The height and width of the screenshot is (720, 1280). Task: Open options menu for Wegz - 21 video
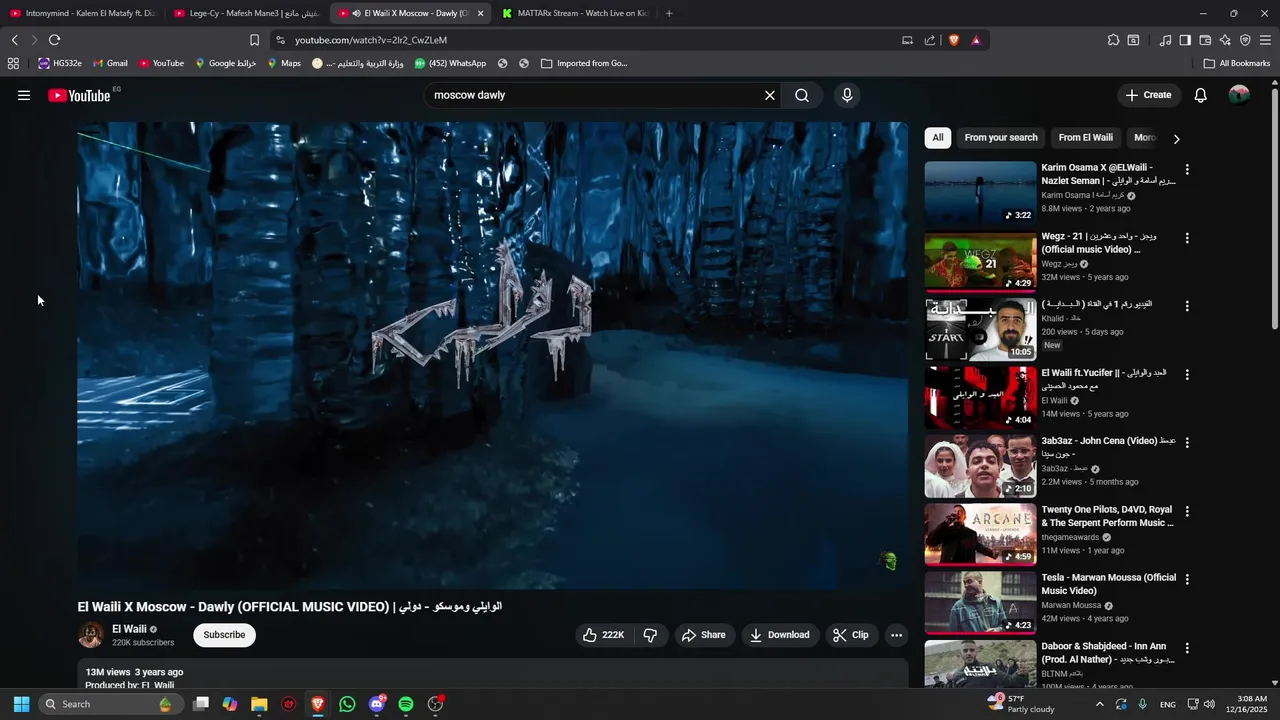tap(1187, 238)
